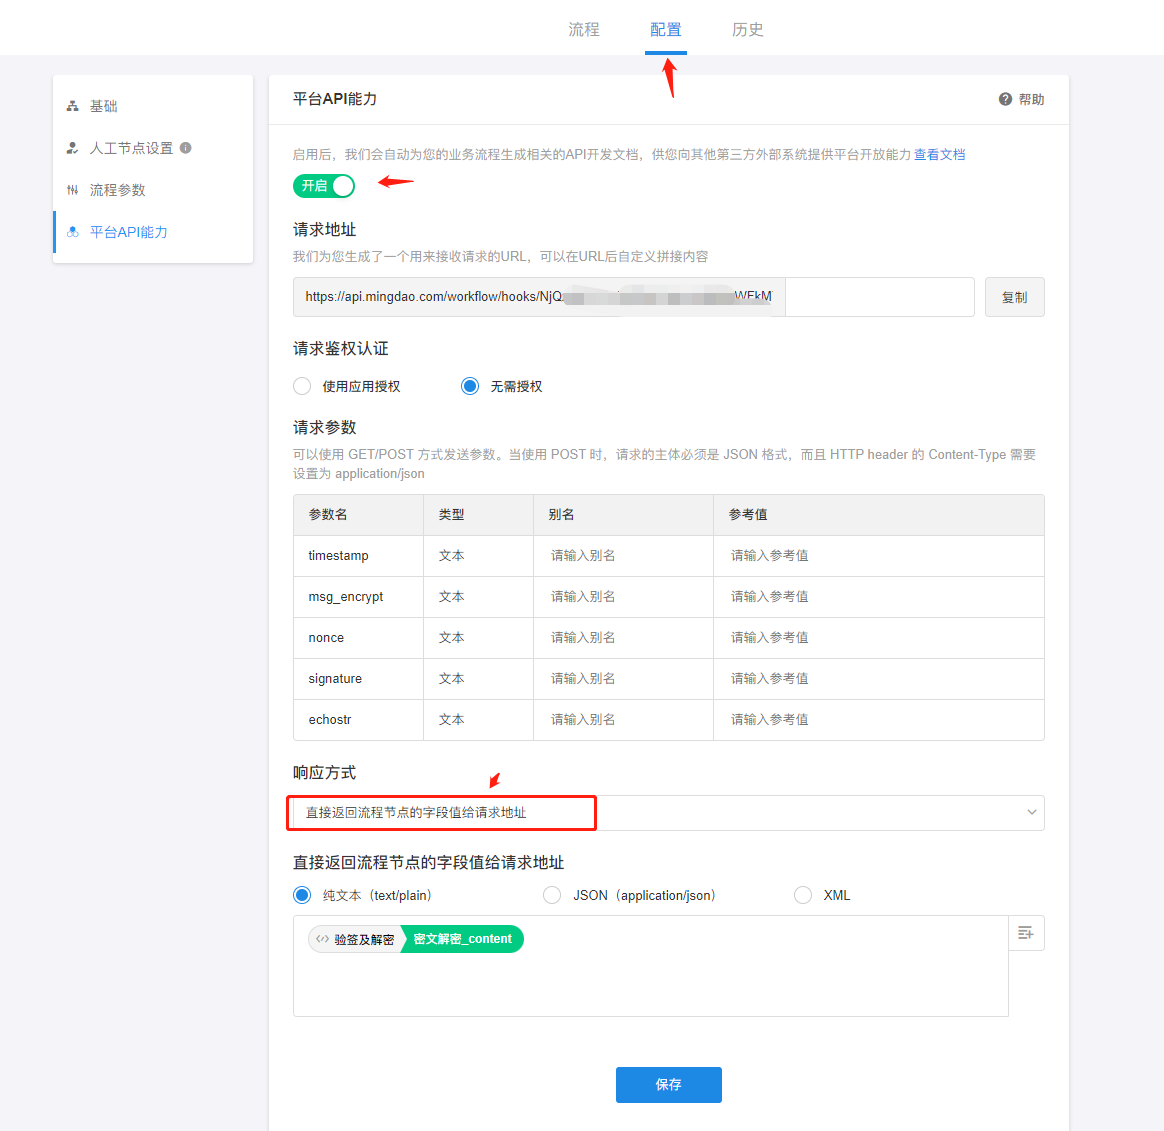Click the alias input for timestamp row
Screen dimensions: 1164x1131
point(622,556)
